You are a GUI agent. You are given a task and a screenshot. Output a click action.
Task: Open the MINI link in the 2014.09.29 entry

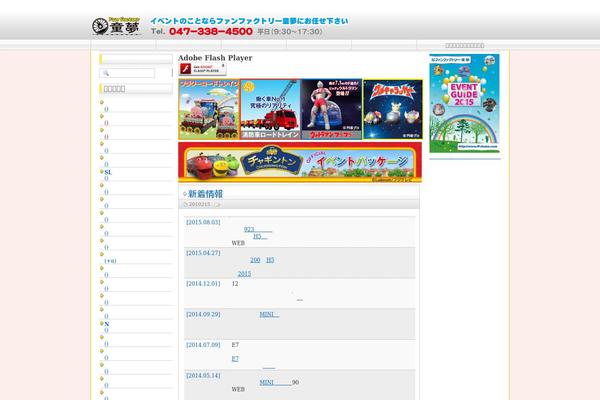tap(269, 314)
